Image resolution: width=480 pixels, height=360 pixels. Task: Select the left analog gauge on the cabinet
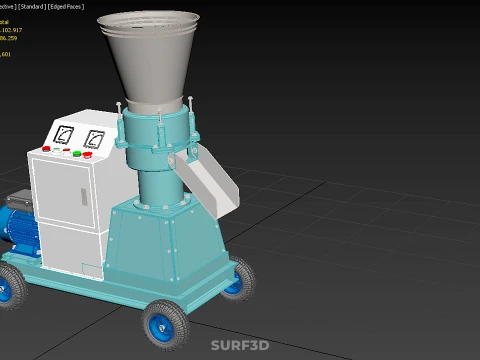64,135
